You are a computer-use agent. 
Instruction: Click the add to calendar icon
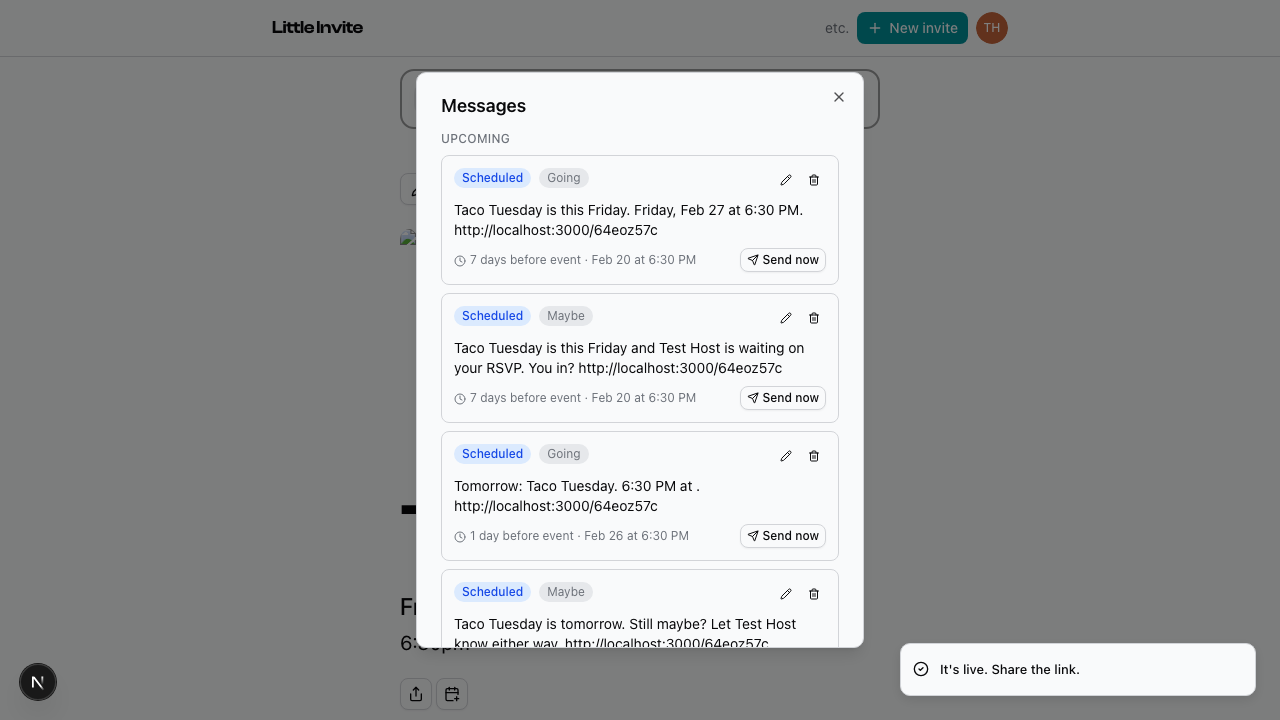click(x=452, y=694)
